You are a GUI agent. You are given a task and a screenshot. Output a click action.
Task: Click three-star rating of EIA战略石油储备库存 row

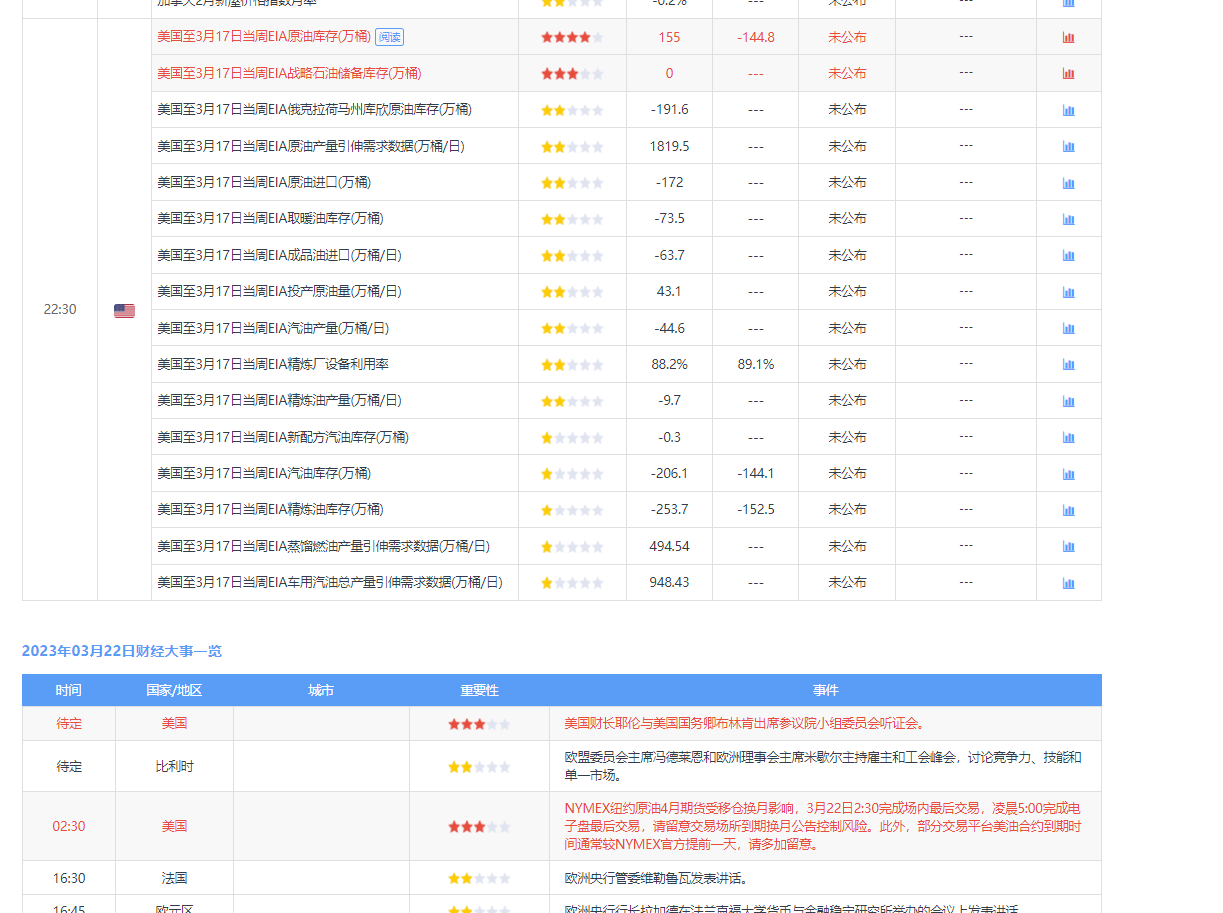tap(572, 73)
